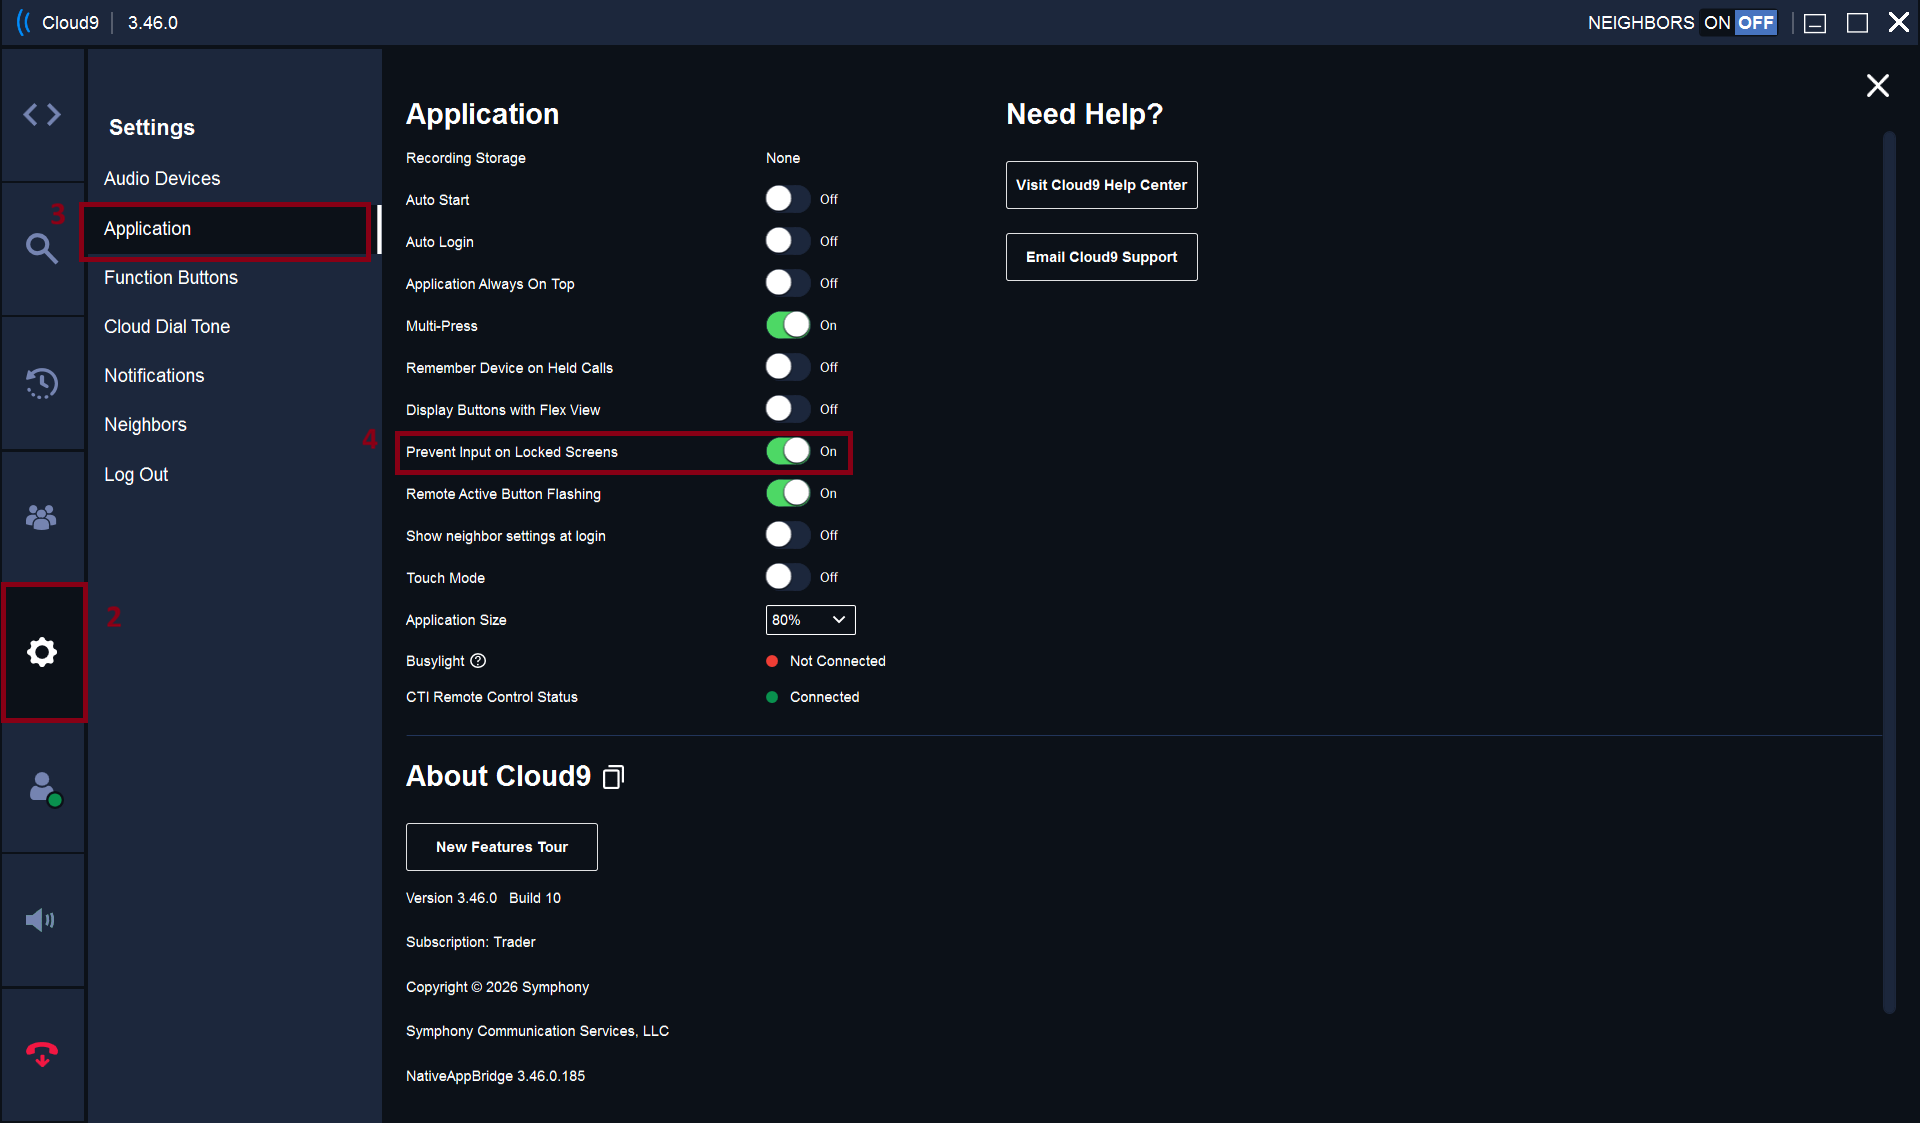Click the Build 10 text

coord(535,898)
